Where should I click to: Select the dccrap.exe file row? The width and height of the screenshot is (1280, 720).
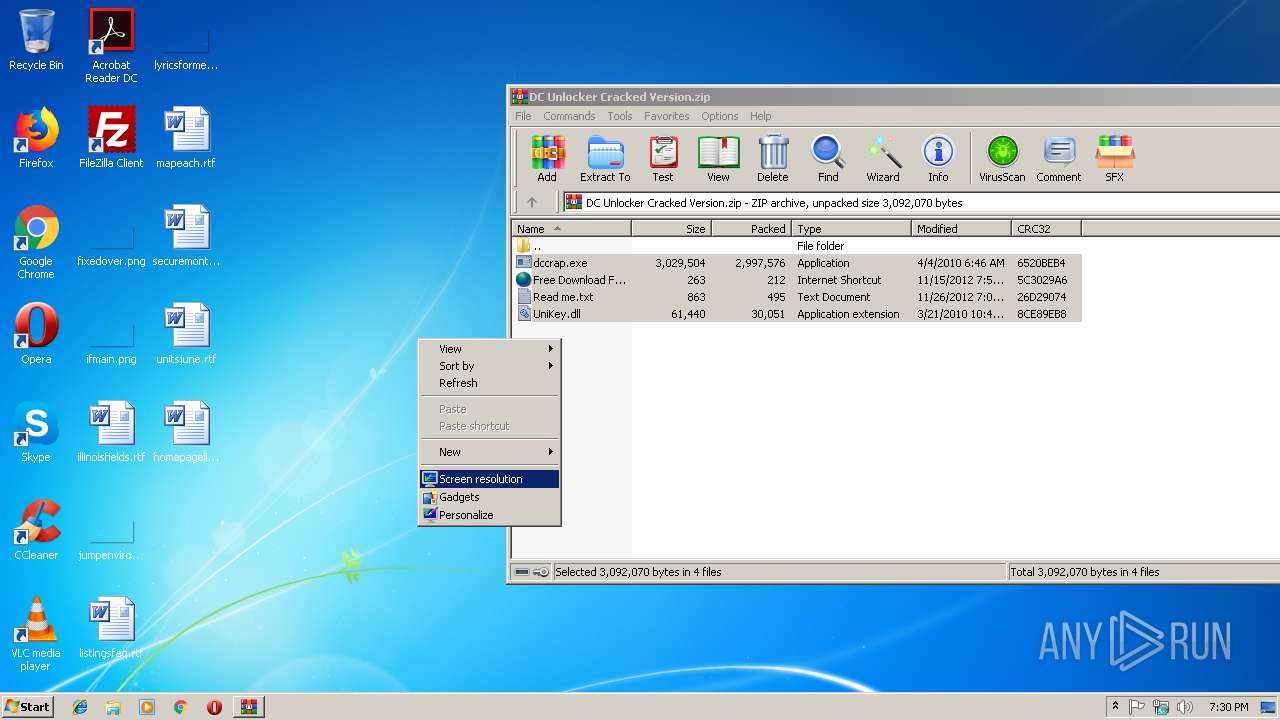(x=797, y=263)
